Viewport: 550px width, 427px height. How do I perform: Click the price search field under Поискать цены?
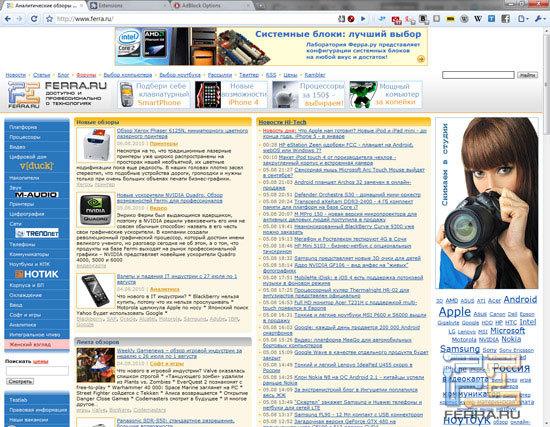pyautogui.click(x=37, y=371)
